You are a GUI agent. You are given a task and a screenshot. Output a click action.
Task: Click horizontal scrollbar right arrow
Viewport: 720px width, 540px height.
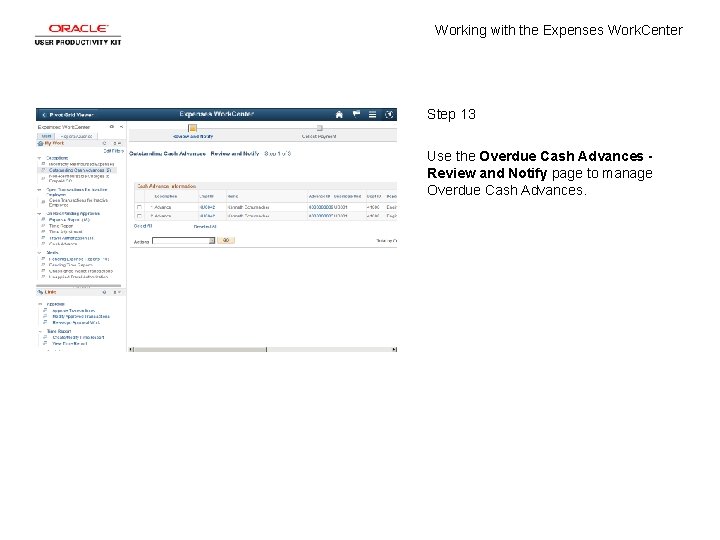(x=394, y=349)
